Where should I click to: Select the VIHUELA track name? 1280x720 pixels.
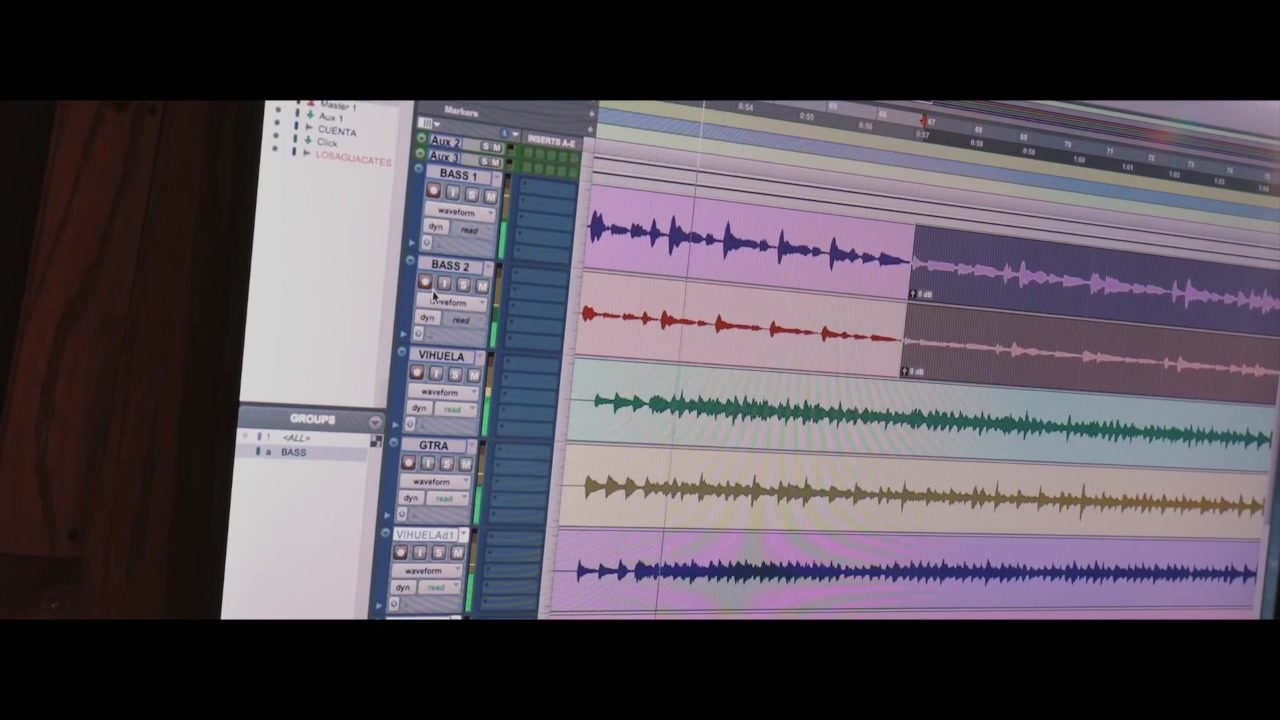(442, 356)
